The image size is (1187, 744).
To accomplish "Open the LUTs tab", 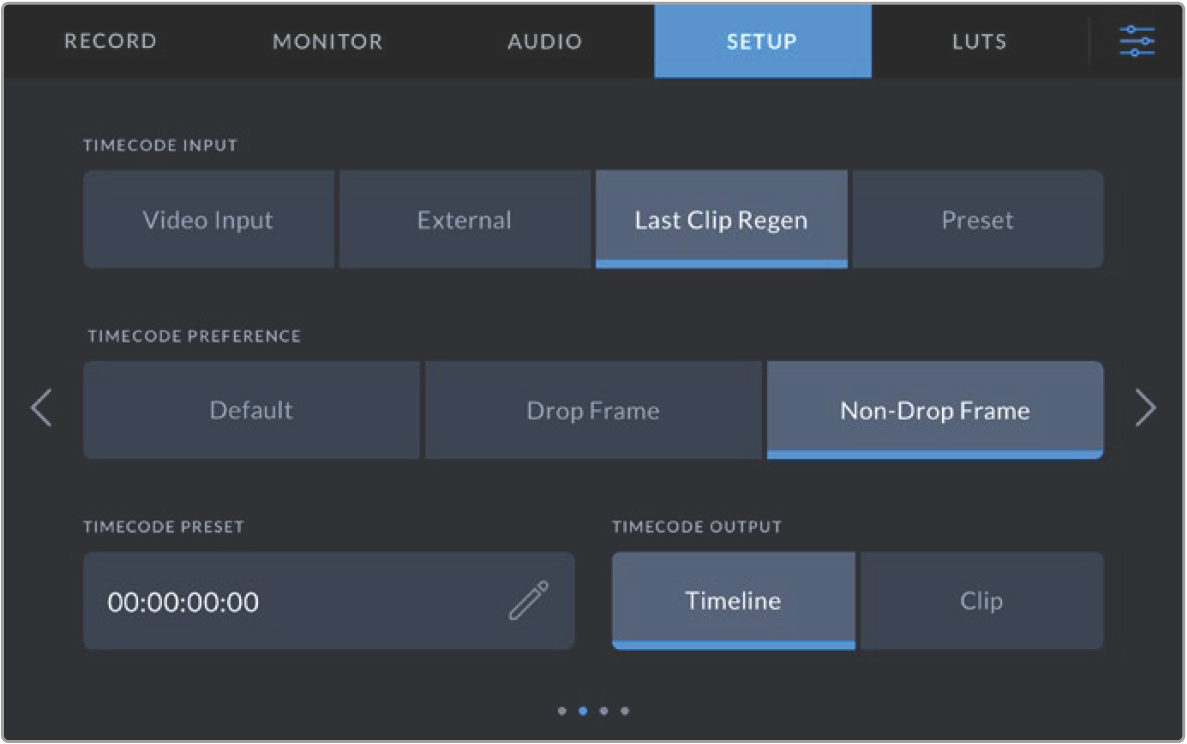I will click(x=978, y=42).
